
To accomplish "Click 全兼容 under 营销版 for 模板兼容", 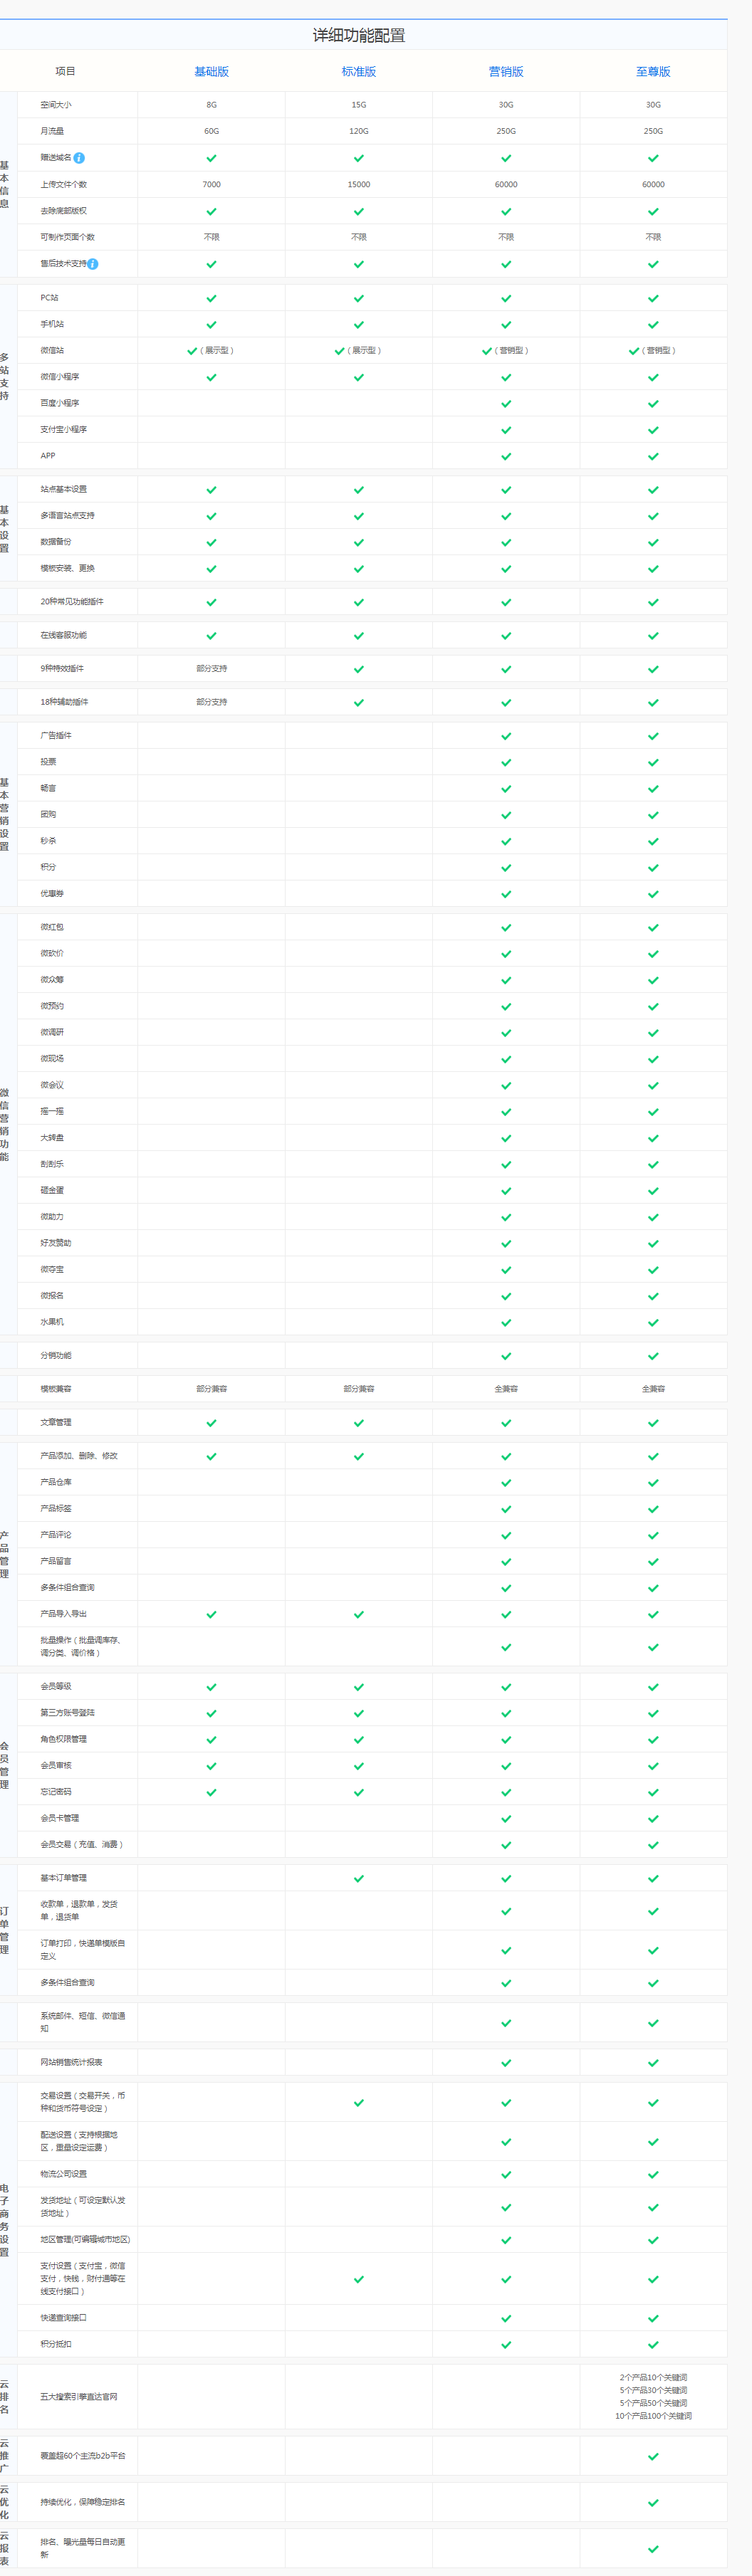I will 506,1389.
